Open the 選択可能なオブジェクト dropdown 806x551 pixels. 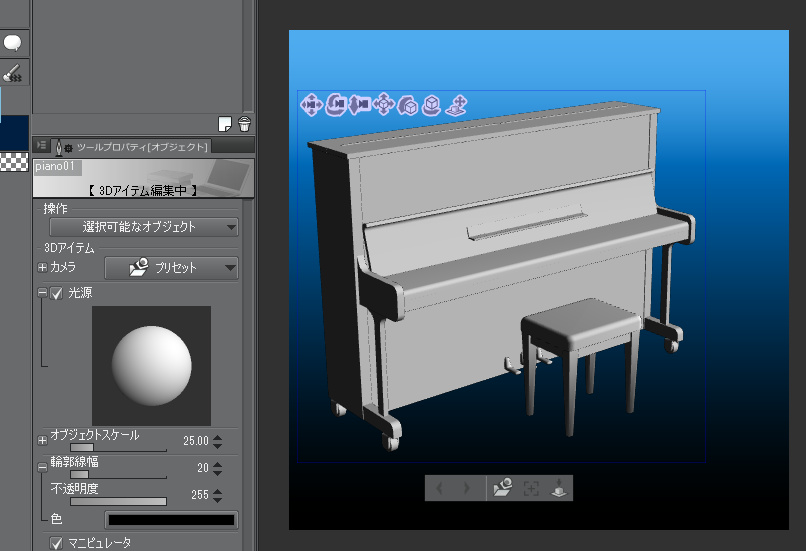(x=144, y=227)
